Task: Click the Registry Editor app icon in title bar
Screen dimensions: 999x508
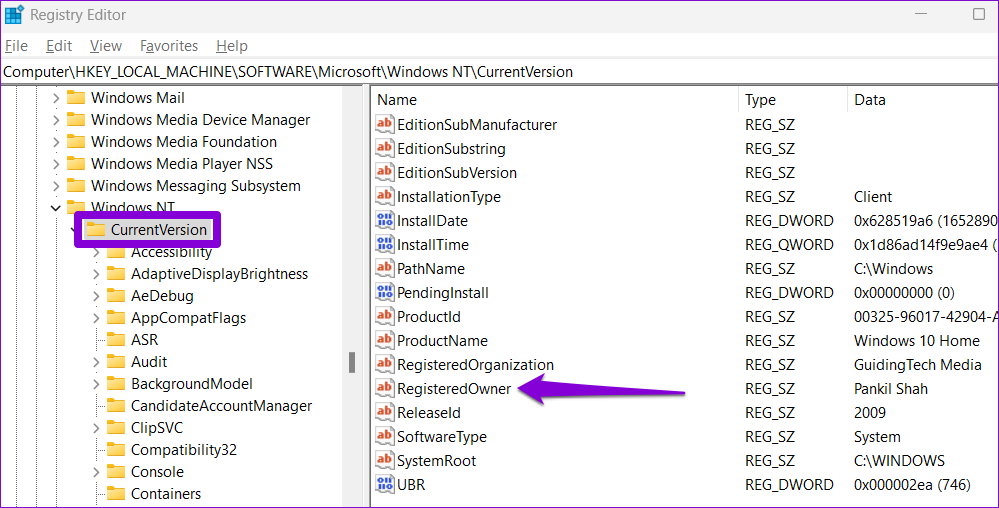Action: [x=14, y=15]
